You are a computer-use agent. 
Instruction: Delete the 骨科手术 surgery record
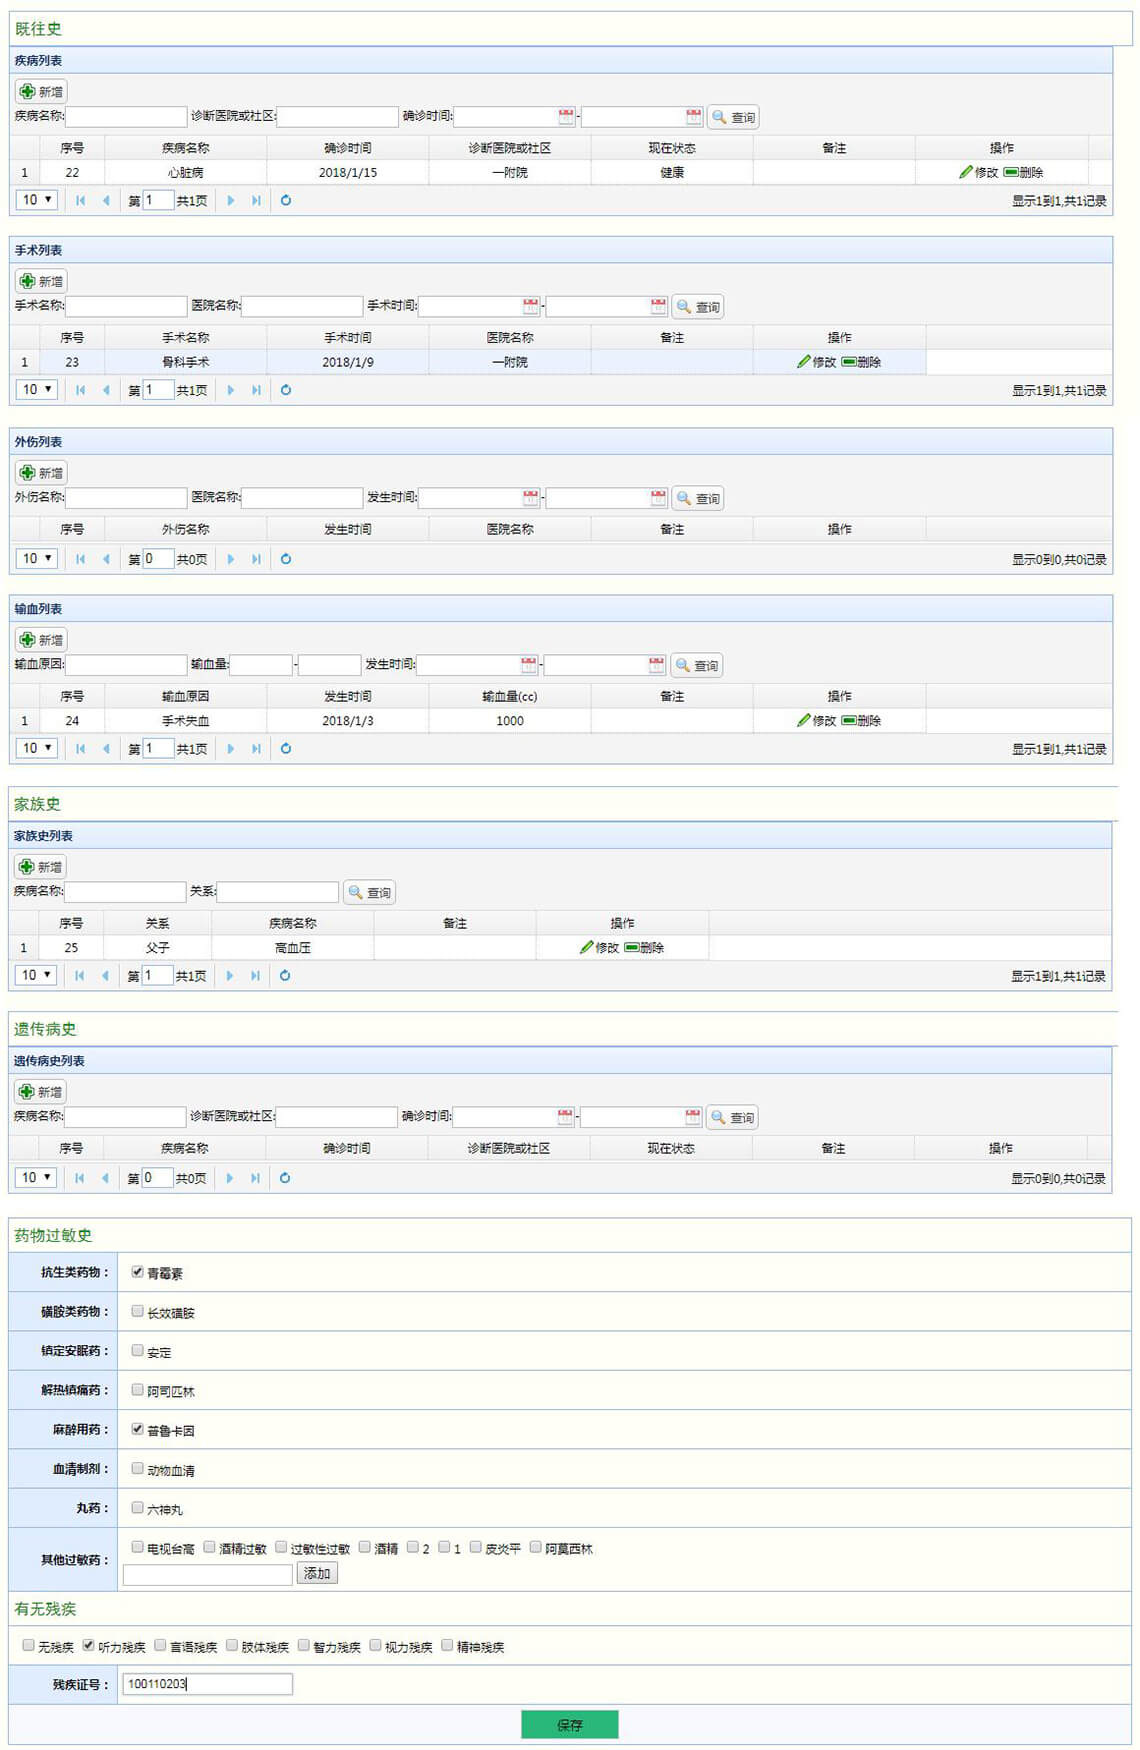pyautogui.click(x=861, y=362)
